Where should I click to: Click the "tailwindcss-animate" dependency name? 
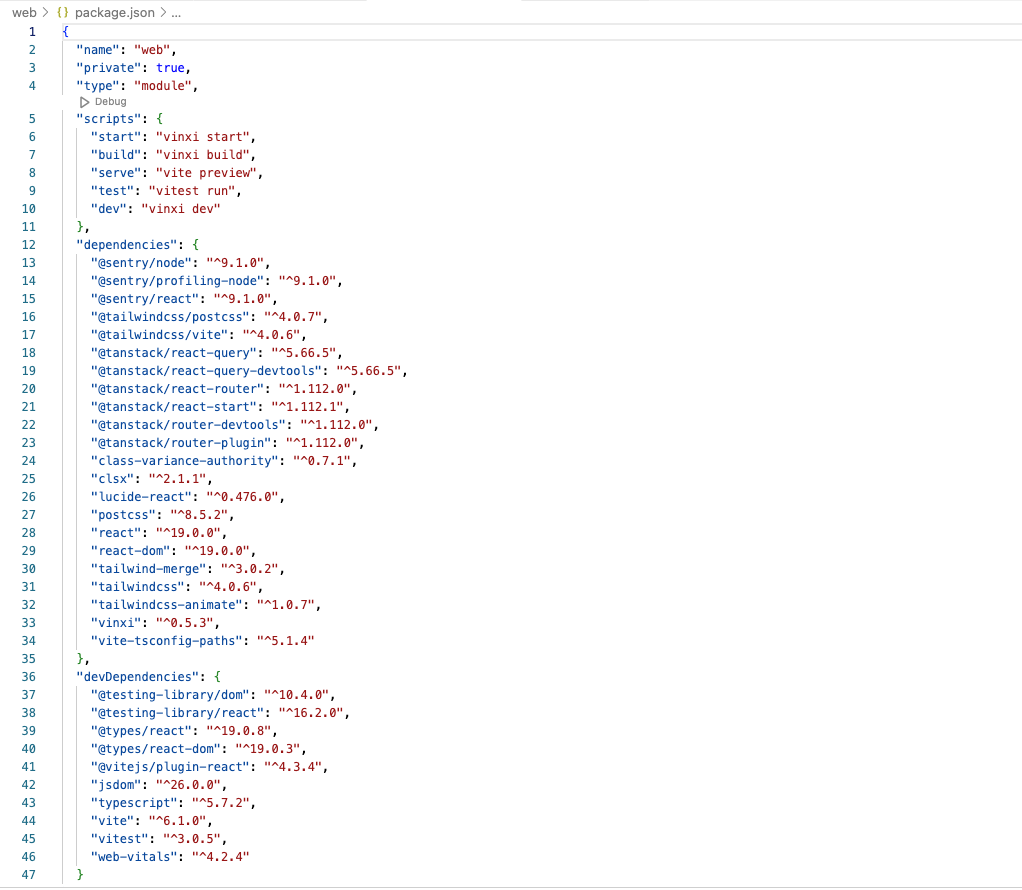coord(167,605)
